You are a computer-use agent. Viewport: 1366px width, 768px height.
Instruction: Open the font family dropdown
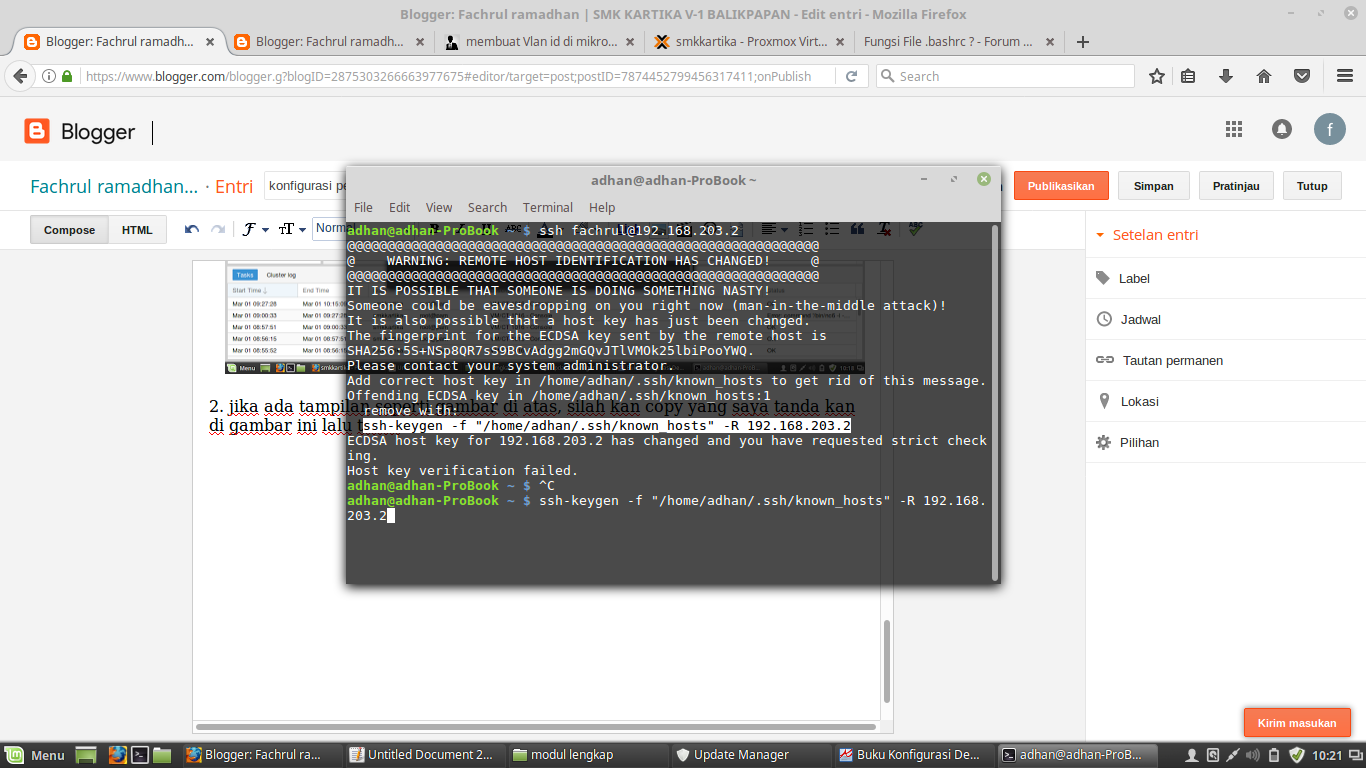tap(256, 229)
